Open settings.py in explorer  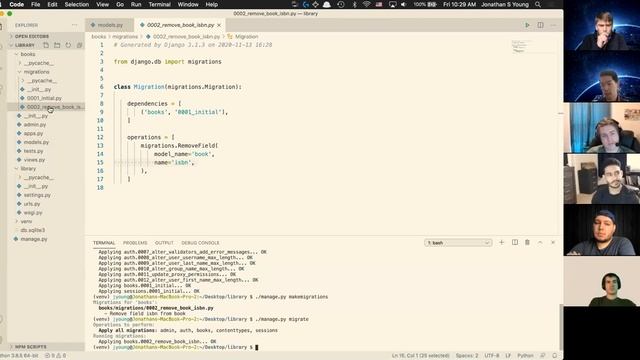[37, 195]
